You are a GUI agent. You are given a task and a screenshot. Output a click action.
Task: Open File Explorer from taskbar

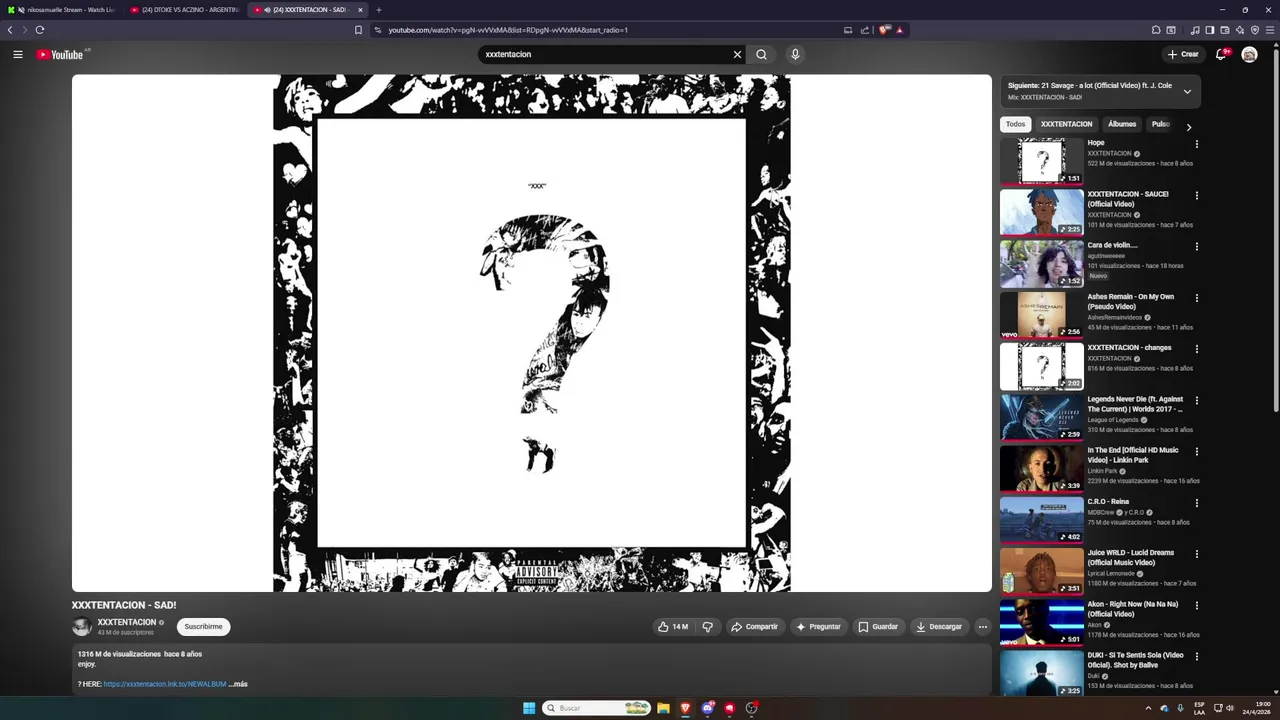click(x=663, y=708)
